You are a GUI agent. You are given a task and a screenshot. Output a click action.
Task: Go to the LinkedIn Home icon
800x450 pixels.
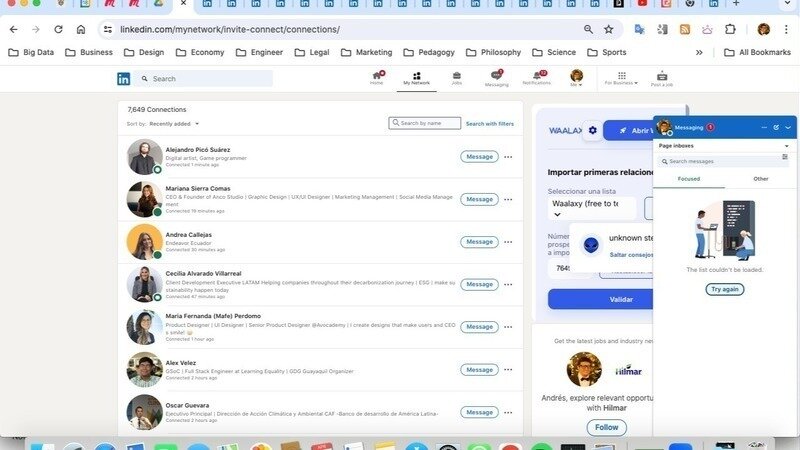377,76
